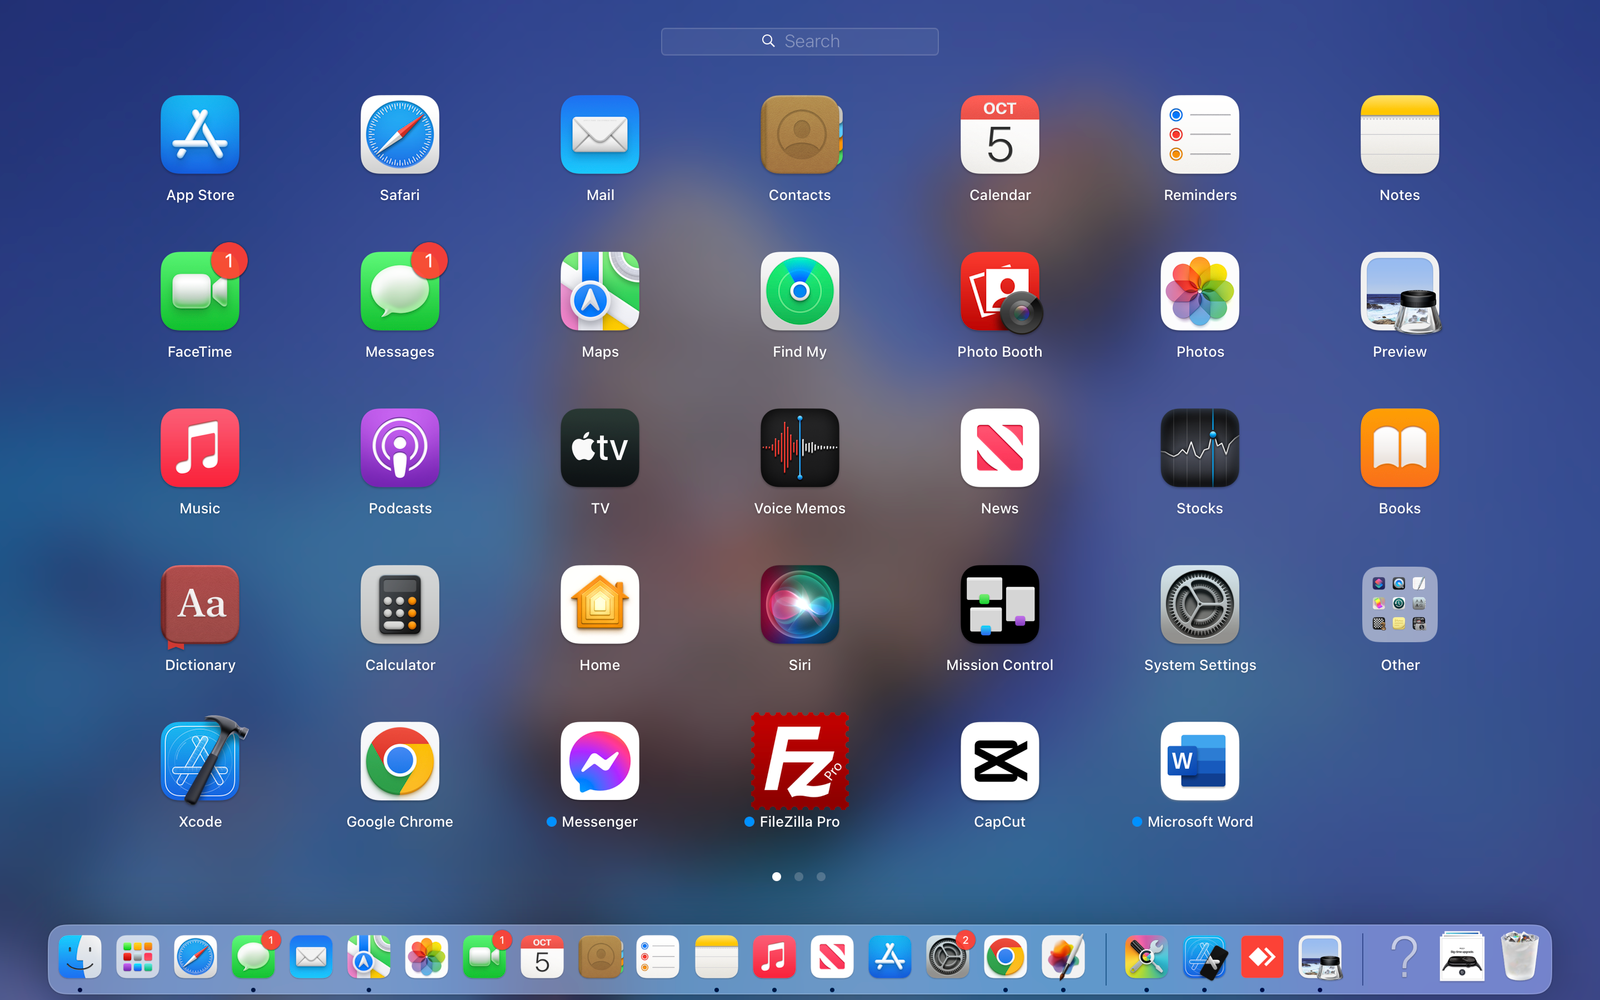Open News from the Dock
Viewport: 1600px width, 1000px height.
pyautogui.click(x=832, y=958)
